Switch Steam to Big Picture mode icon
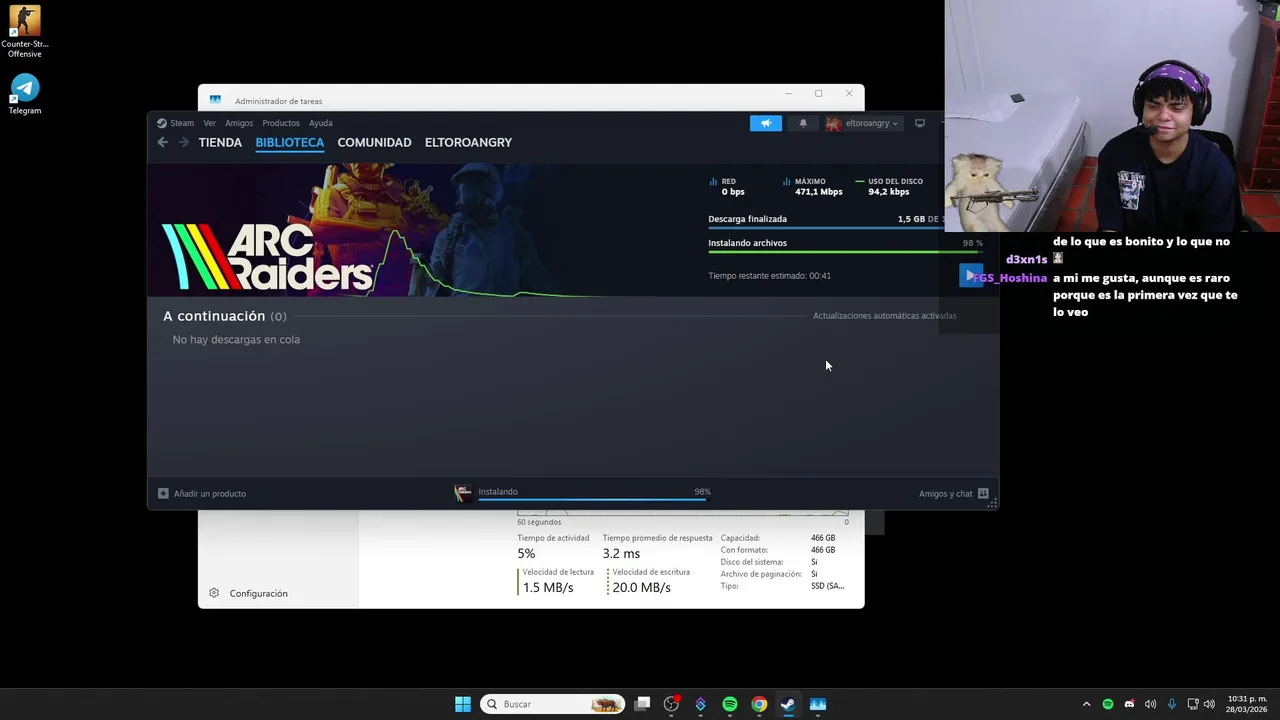Screen dimensions: 1280x720 tap(920, 123)
